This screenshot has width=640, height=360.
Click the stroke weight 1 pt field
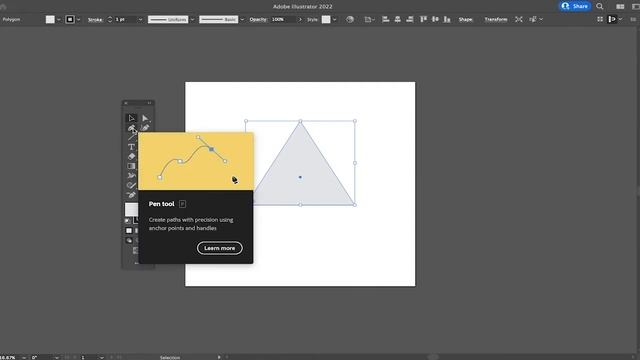point(124,20)
